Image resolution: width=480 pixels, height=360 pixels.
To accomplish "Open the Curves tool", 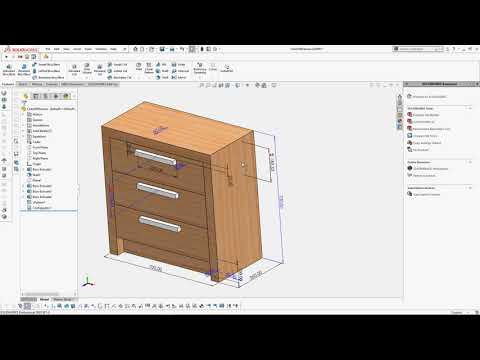I will [213, 67].
